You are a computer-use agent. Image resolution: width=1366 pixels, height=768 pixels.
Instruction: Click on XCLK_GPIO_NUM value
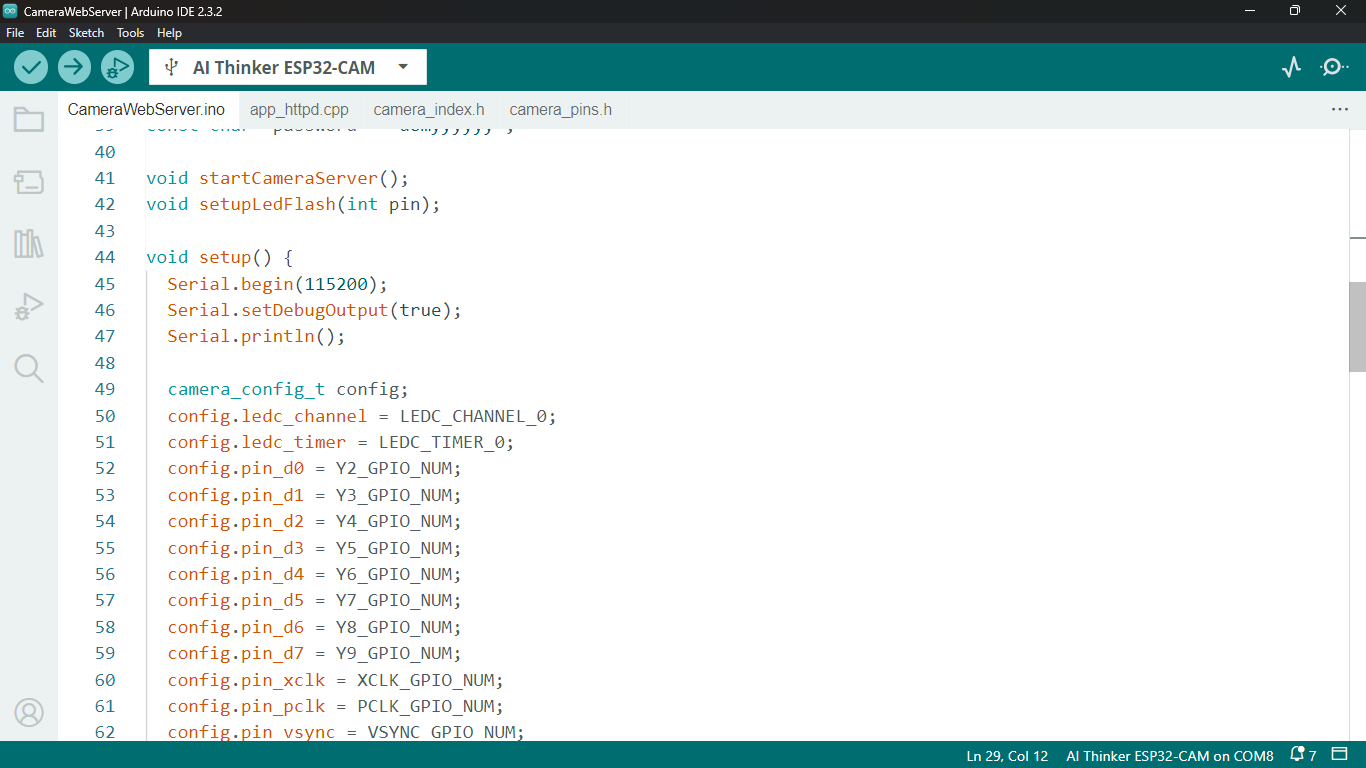pyautogui.click(x=425, y=680)
